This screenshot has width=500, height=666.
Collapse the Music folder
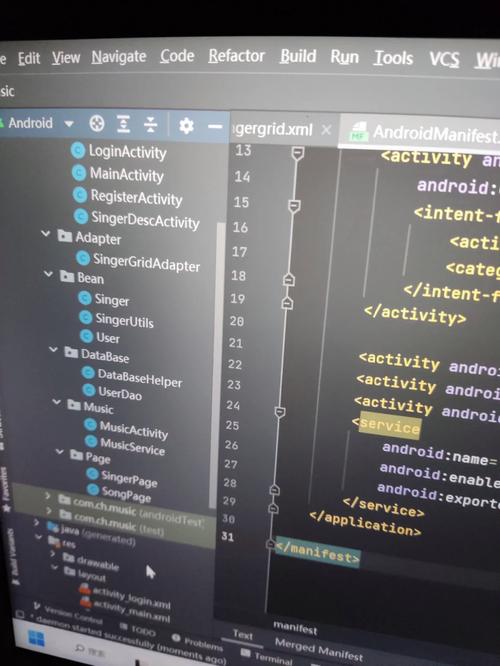point(56,402)
